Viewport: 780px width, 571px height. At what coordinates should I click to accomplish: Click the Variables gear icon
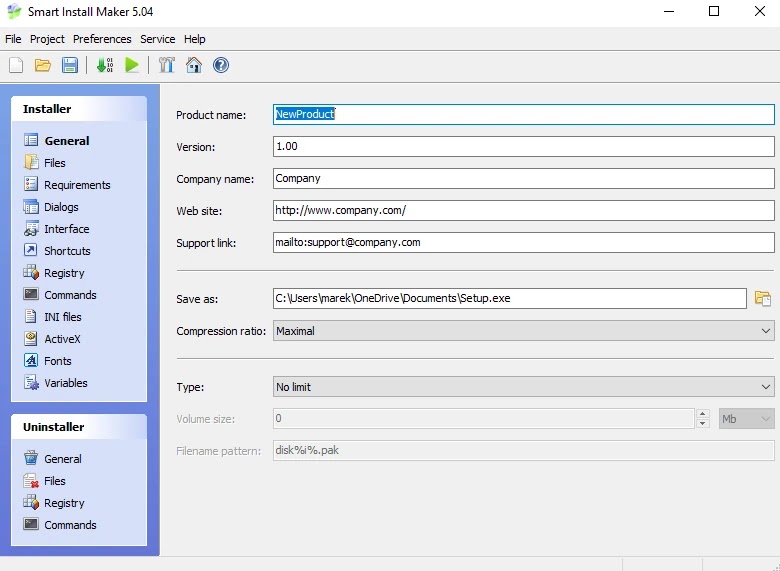[x=31, y=382]
